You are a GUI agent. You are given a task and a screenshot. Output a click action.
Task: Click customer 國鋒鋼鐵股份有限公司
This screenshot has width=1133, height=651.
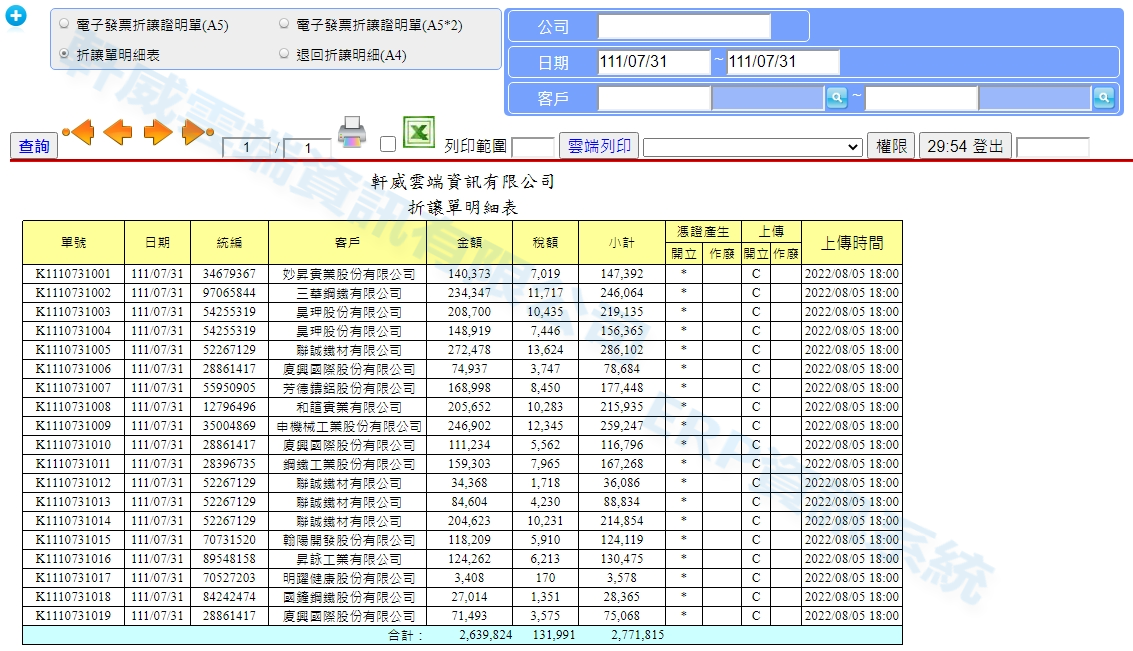click(348, 598)
